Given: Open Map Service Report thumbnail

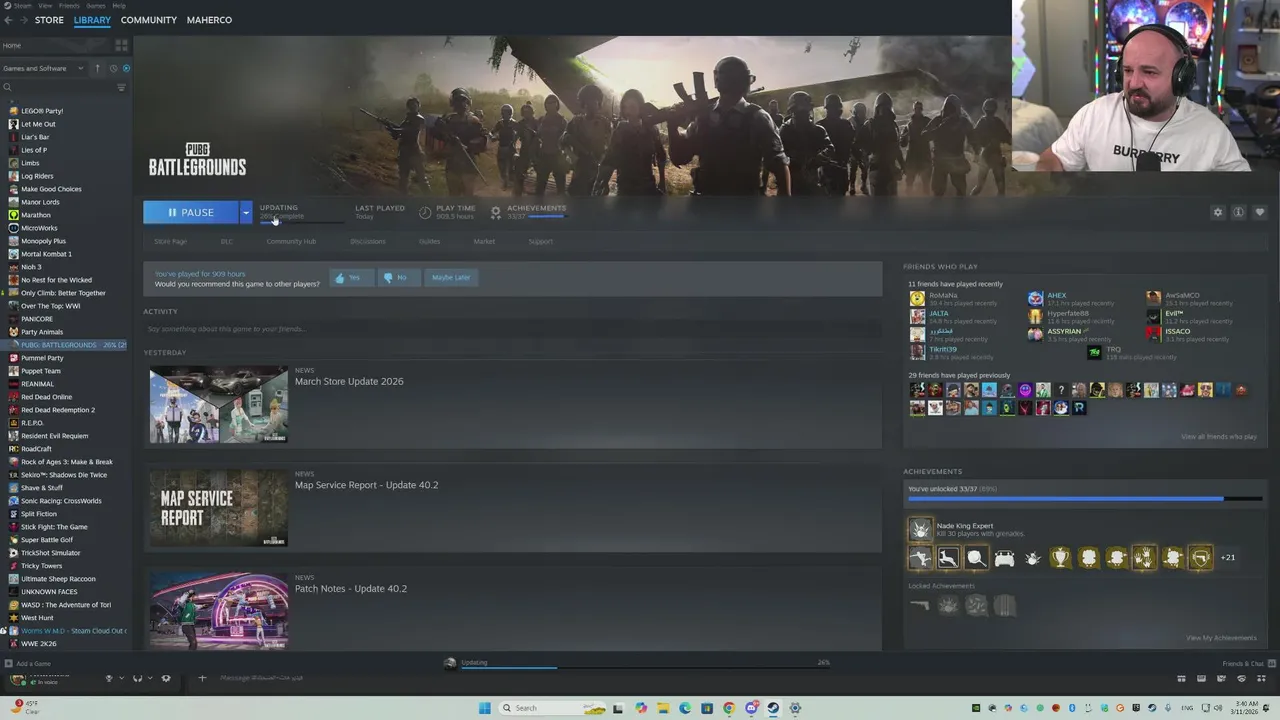Looking at the screenshot, I should [x=219, y=508].
